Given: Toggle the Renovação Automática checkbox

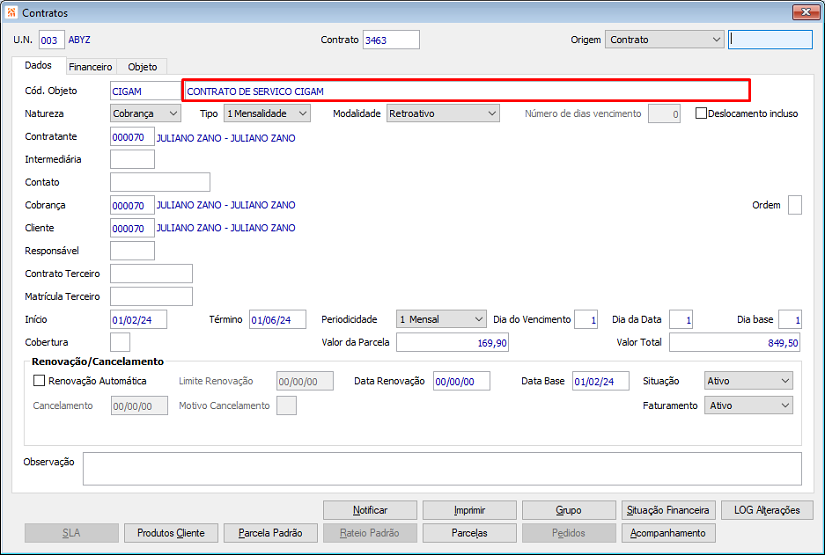Looking at the screenshot, I should tap(40, 381).
